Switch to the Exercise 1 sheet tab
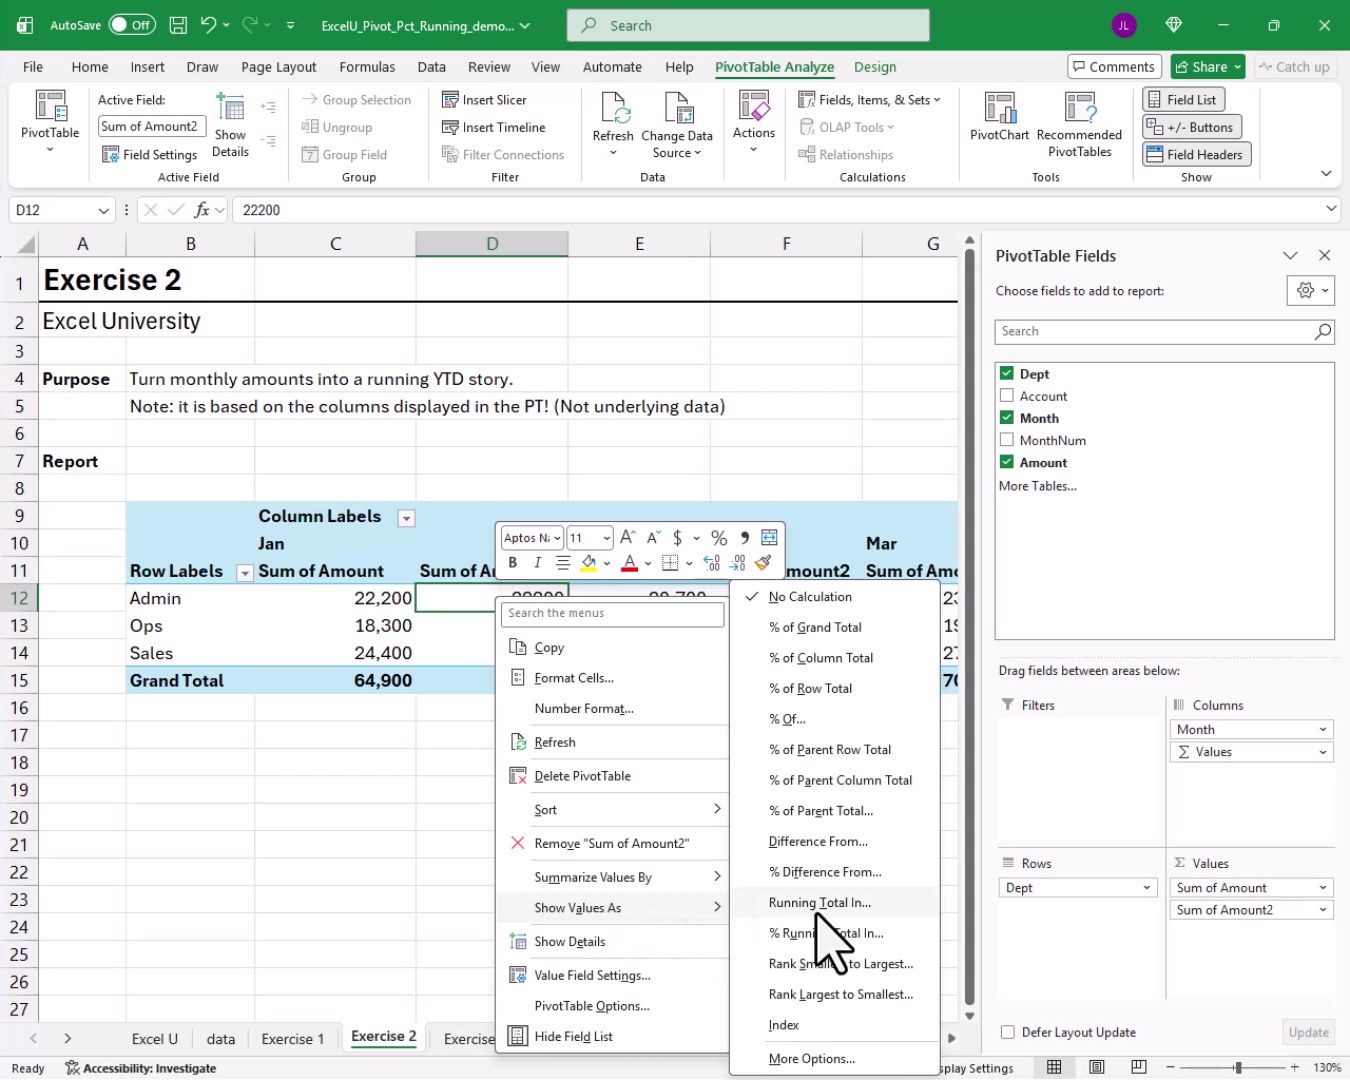This screenshot has width=1350, height=1080. coord(293,1038)
